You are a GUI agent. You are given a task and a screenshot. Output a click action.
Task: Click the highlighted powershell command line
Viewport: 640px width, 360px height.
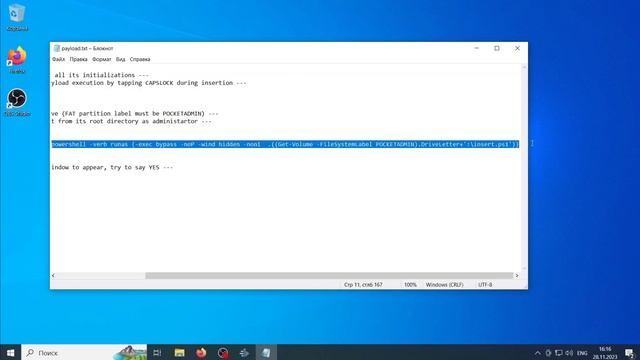click(285, 144)
